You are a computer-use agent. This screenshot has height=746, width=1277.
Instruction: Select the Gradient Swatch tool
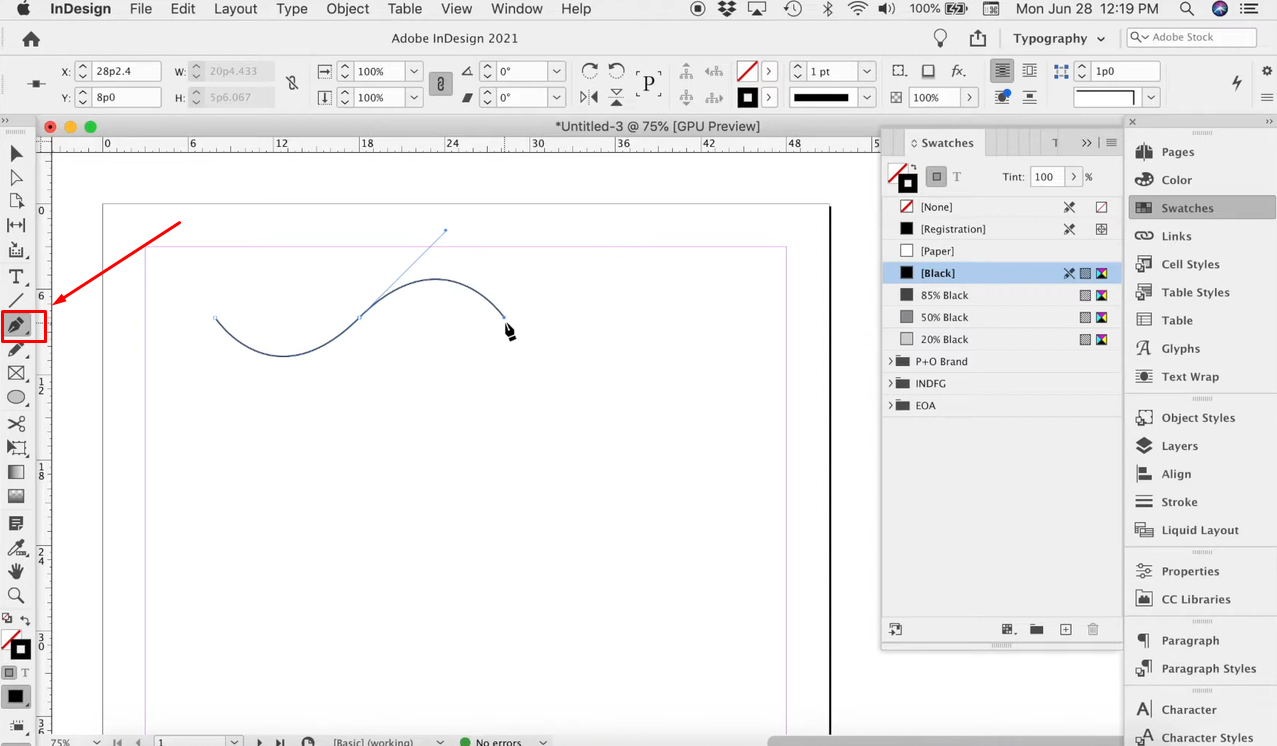point(16,472)
